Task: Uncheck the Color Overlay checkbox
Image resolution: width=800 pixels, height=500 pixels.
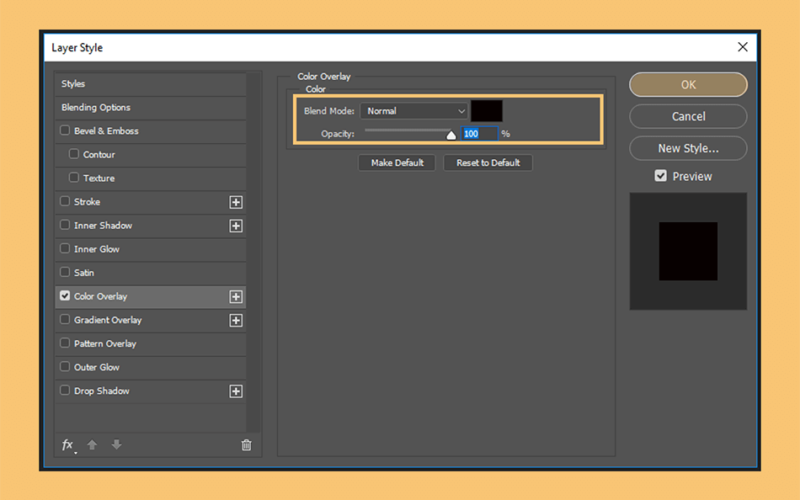Action: coord(65,295)
